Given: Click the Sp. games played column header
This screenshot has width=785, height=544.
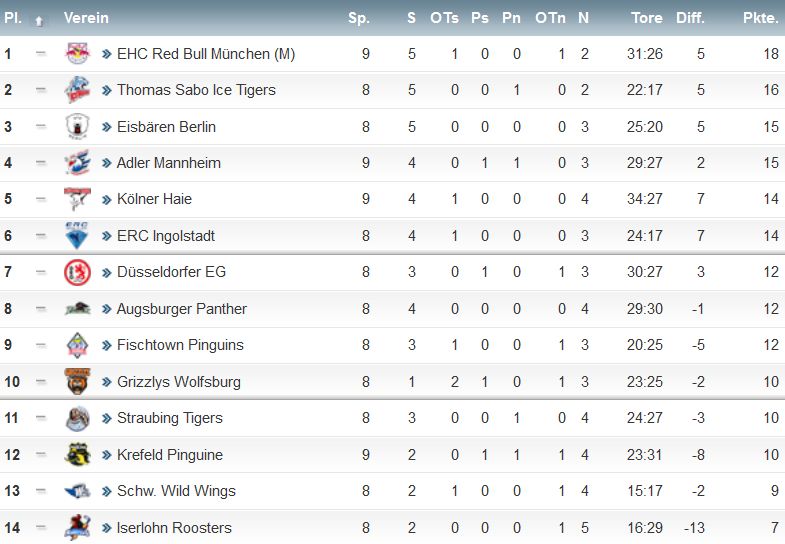Looking at the screenshot, I should (358, 18).
